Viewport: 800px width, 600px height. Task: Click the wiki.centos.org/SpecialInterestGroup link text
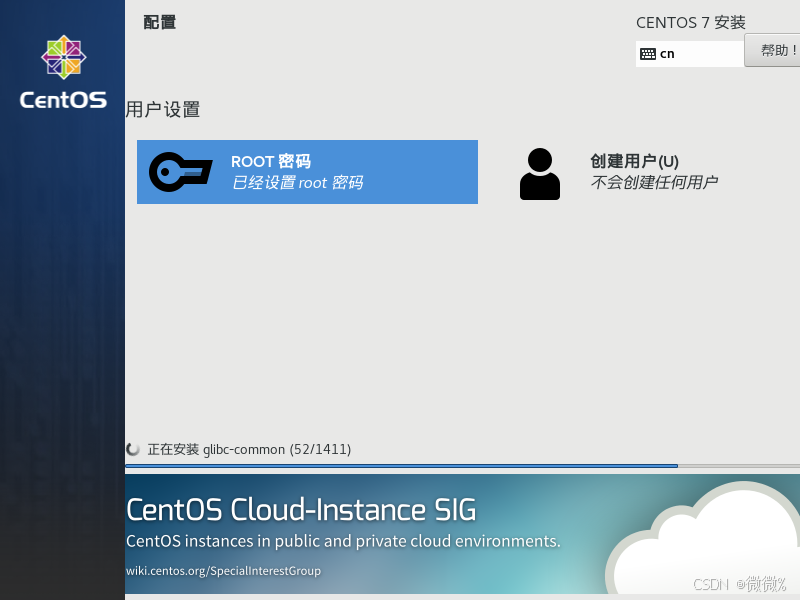[223, 570]
